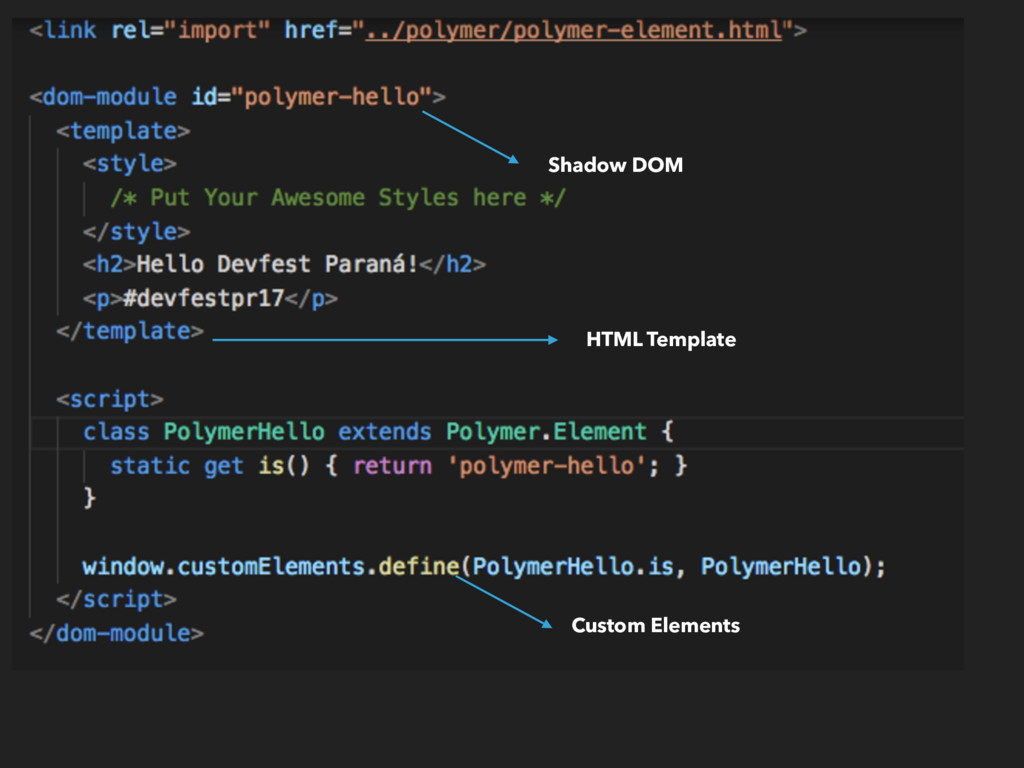This screenshot has height=768, width=1024.
Task: Click the 'get' keyword
Action: coord(223,466)
